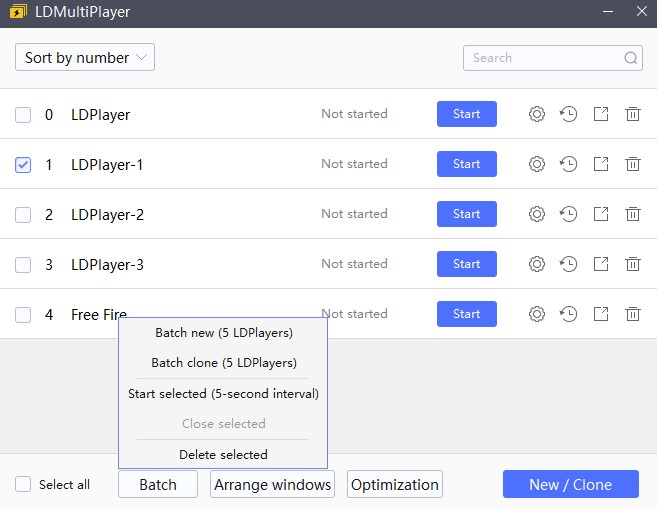Click shortcut icon for LDPlayer-1

(601, 164)
